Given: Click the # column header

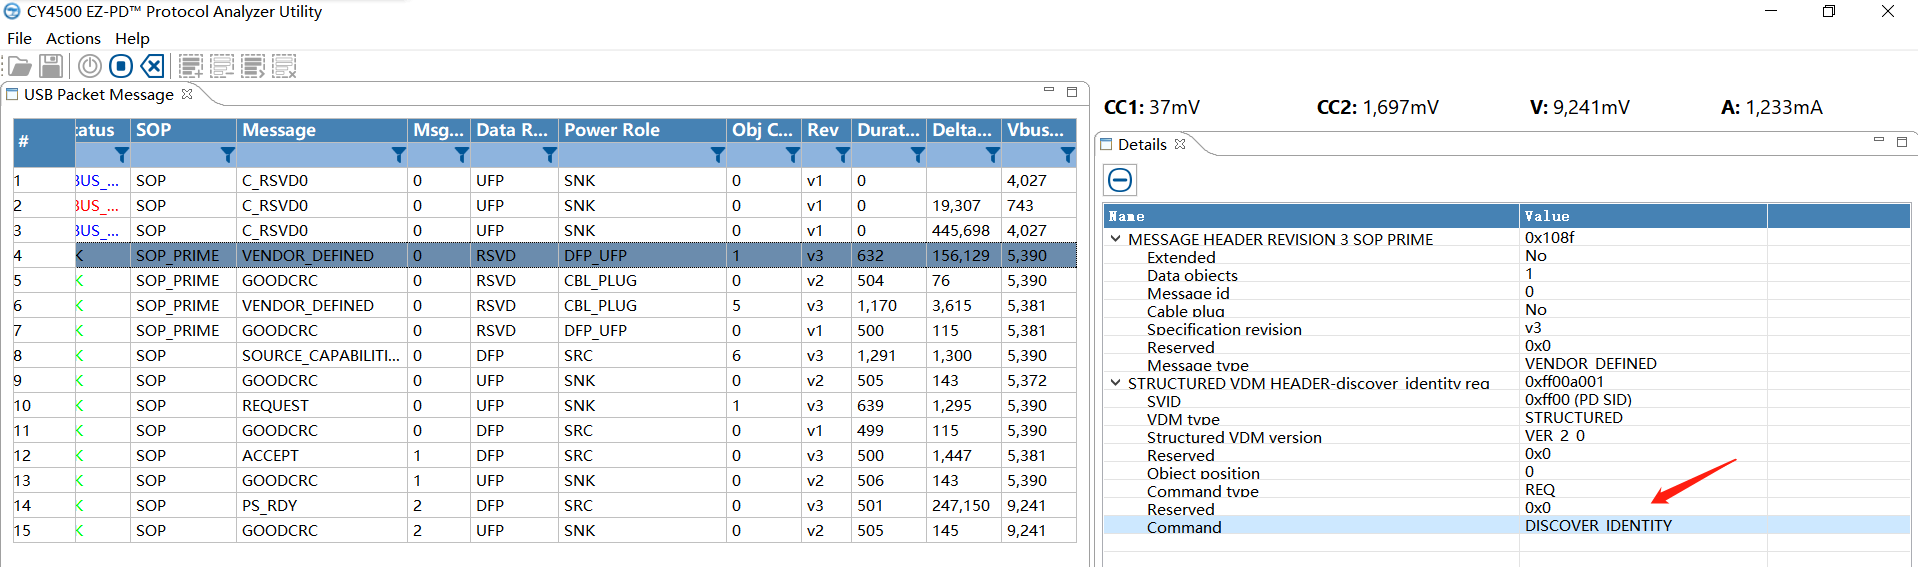Looking at the screenshot, I should [x=44, y=142].
